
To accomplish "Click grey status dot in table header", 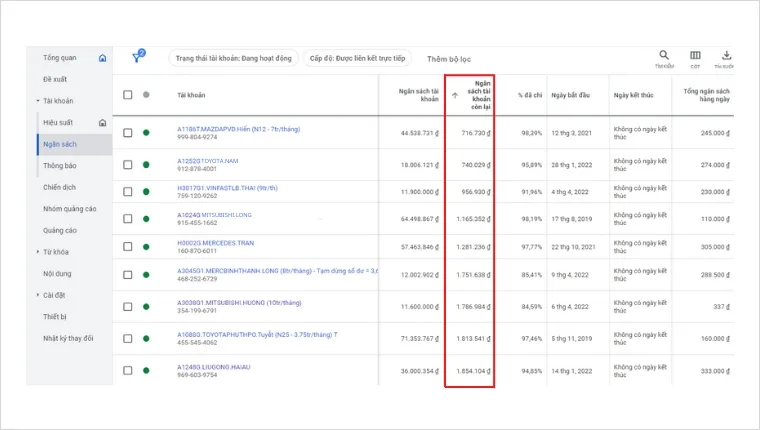I will [146, 95].
